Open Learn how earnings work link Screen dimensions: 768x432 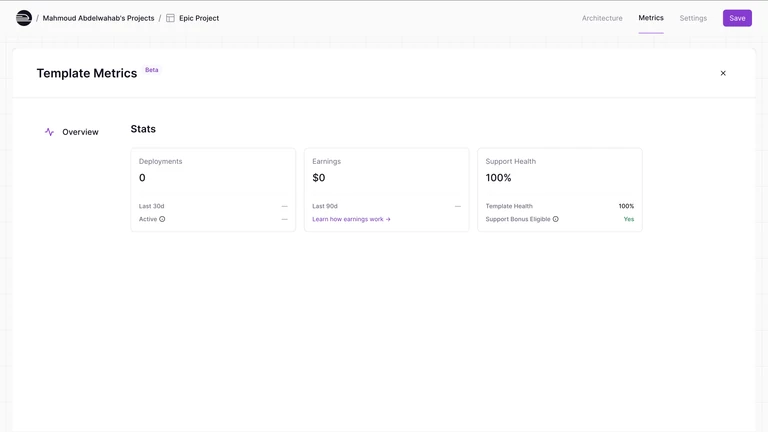351,219
